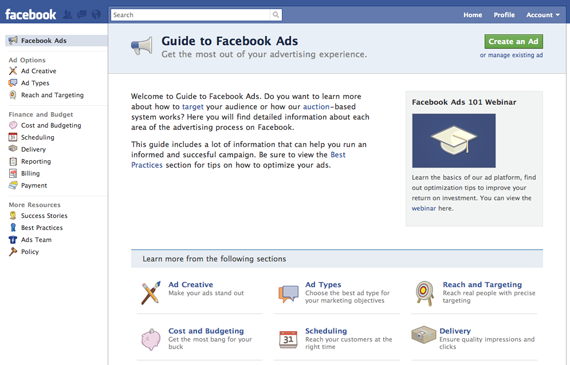This screenshot has height=365, width=570.
Task: Click Reach and Targeting sidebar target icon
Action: point(13,95)
